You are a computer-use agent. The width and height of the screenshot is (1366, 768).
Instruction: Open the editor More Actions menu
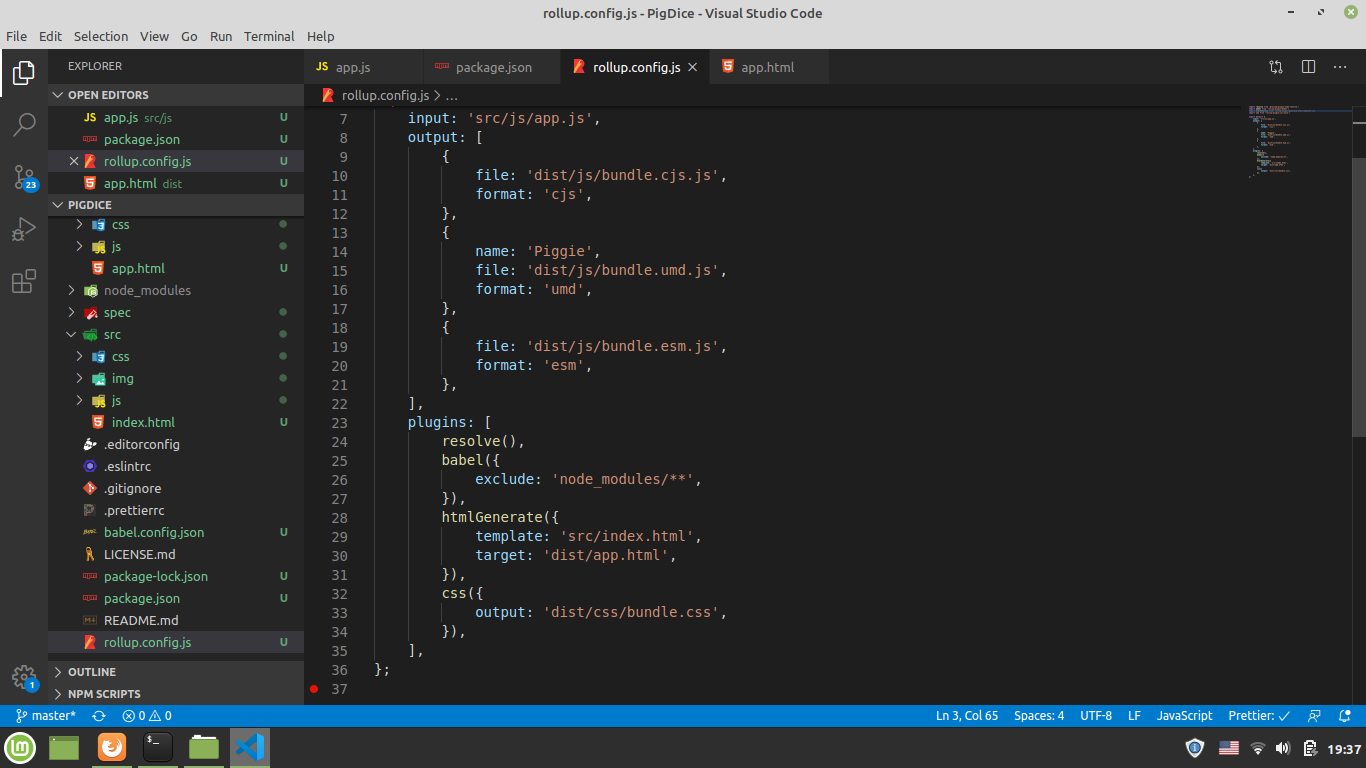click(x=1340, y=67)
